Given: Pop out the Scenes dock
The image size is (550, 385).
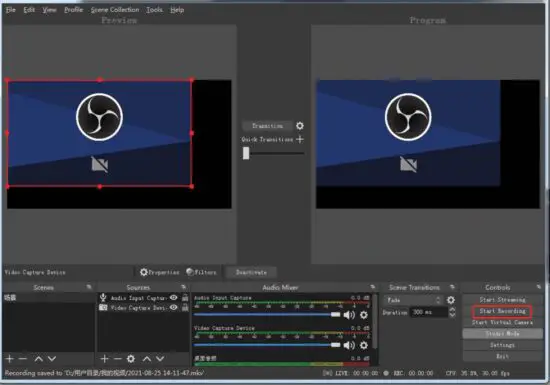Looking at the screenshot, I should 89,287.
